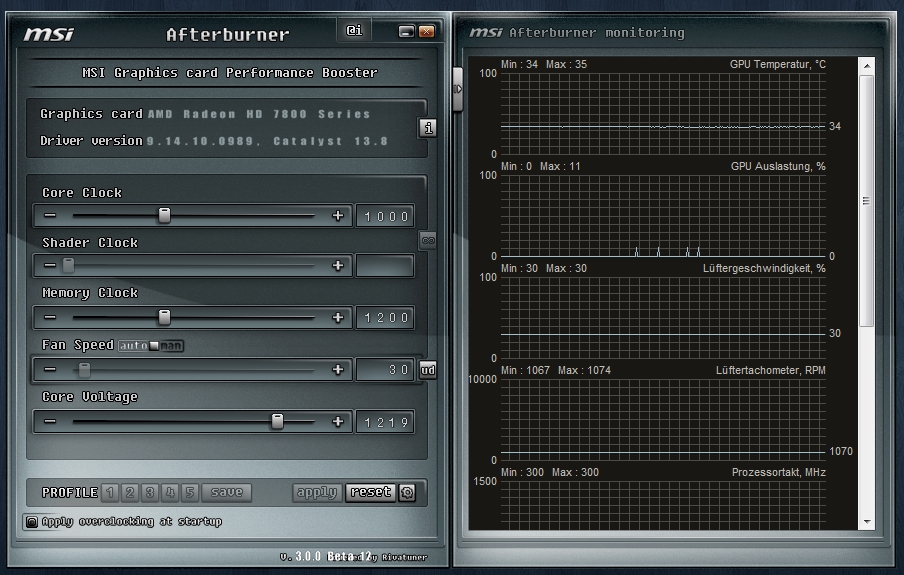Image resolution: width=904 pixels, height=575 pixels.
Task: Click the GPU Auslastung graph
Action: (x=663, y=216)
